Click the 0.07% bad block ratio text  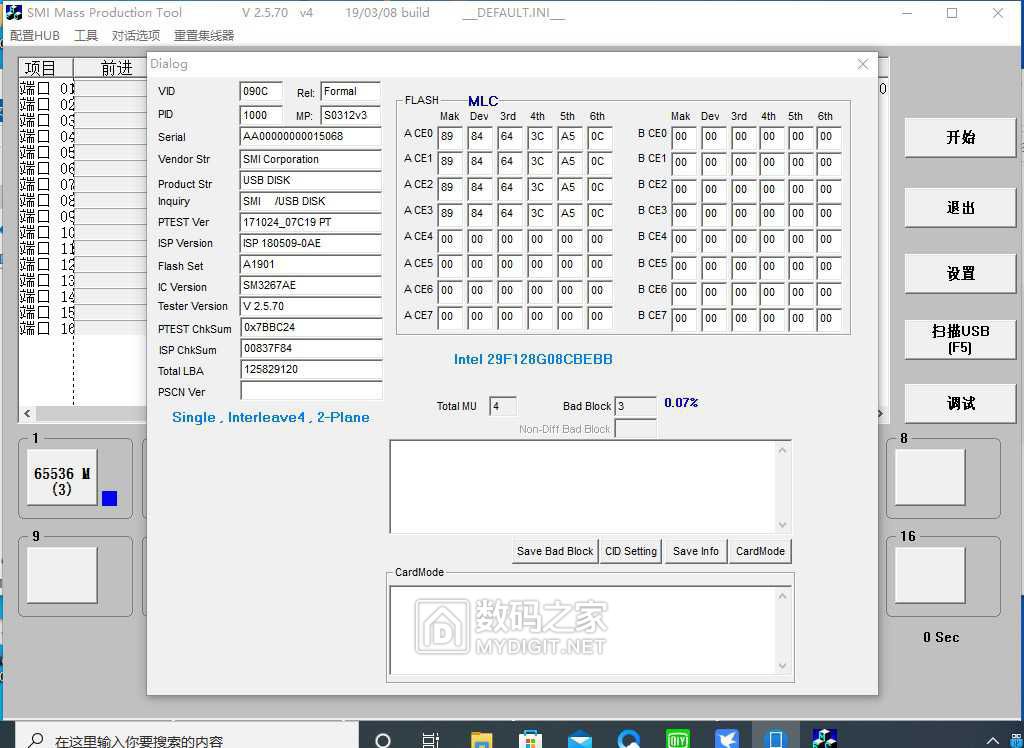click(x=681, y=403)
